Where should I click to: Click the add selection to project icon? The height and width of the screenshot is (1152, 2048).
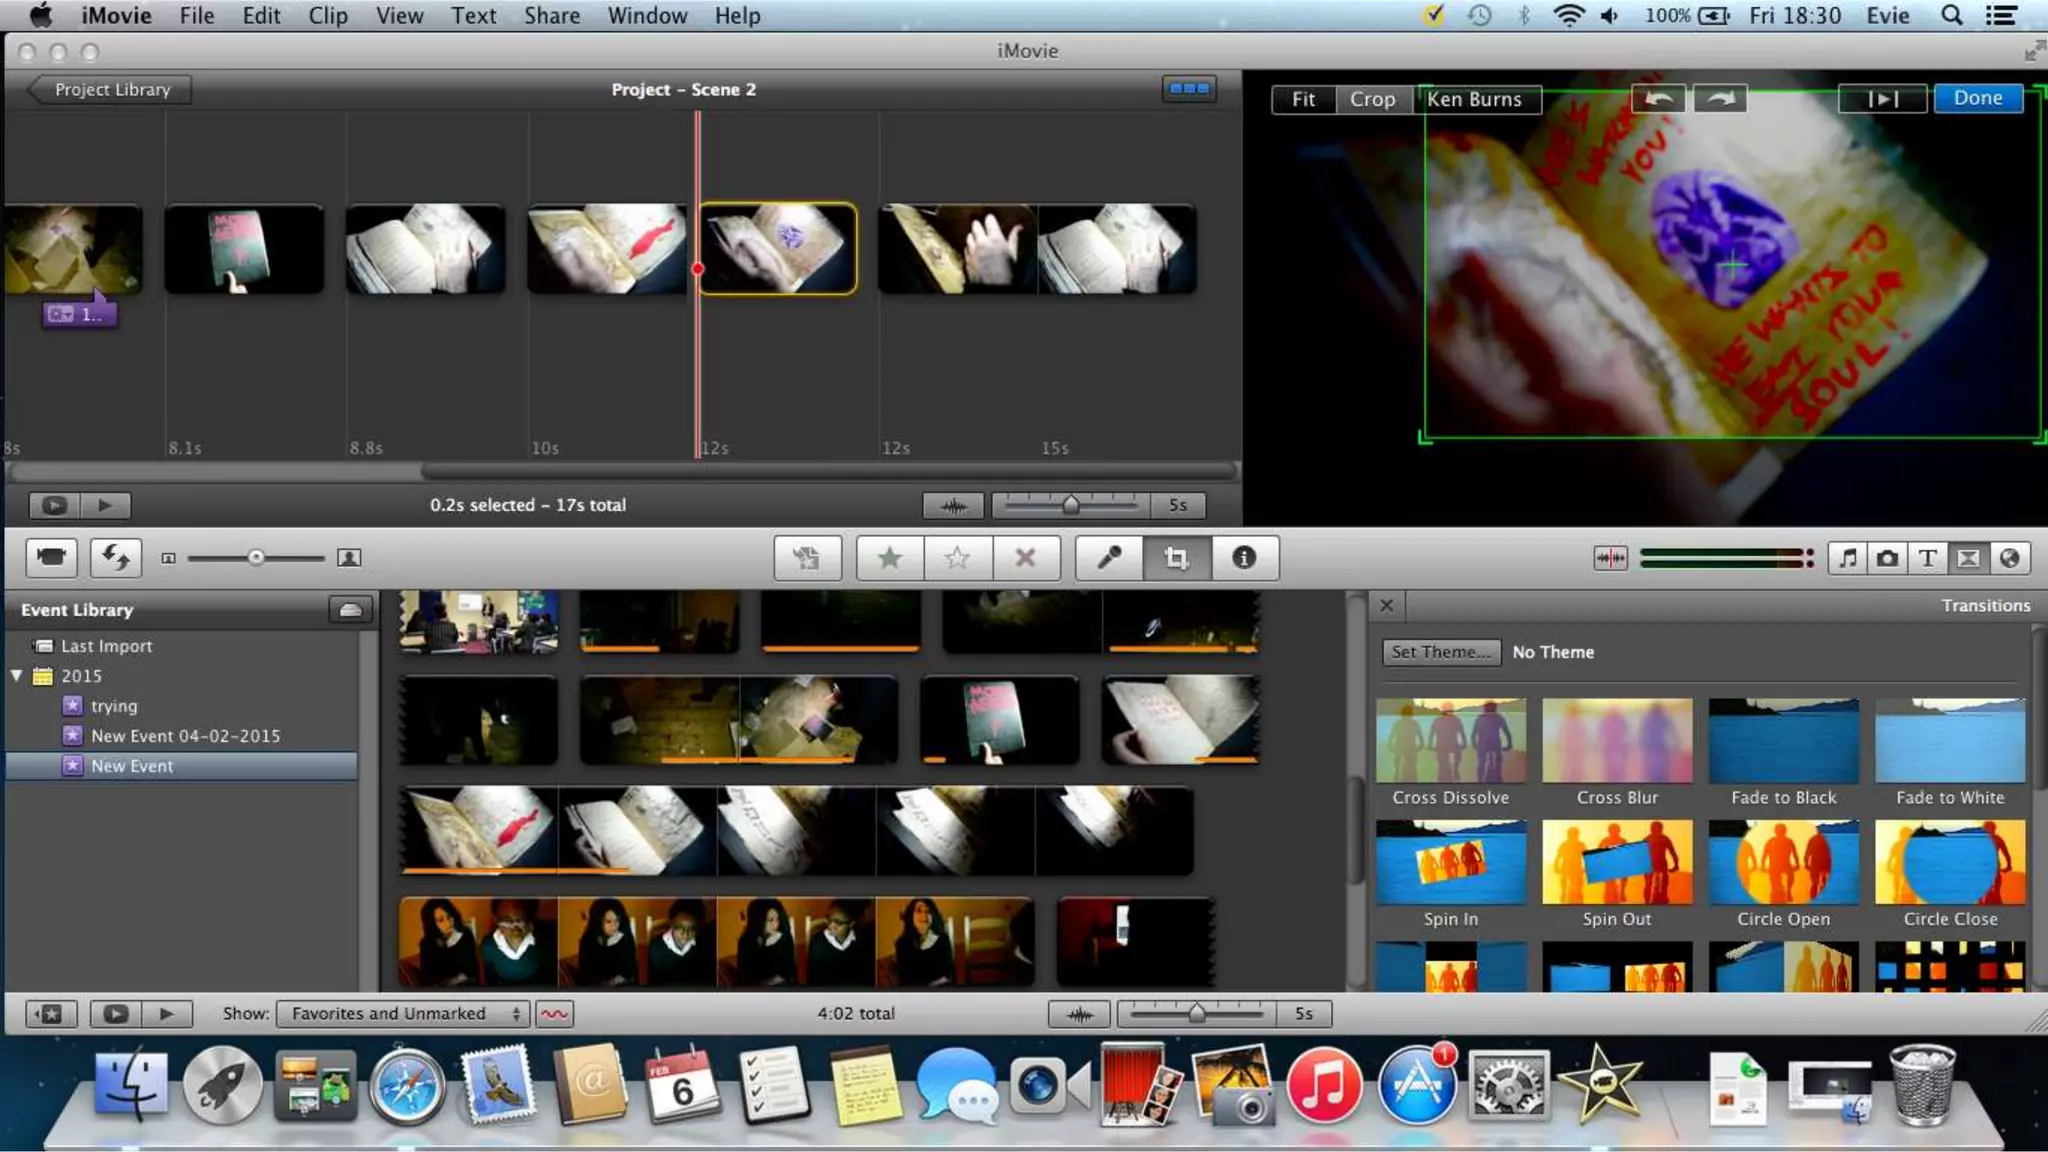pyautogui.click(x=807, y=557)
